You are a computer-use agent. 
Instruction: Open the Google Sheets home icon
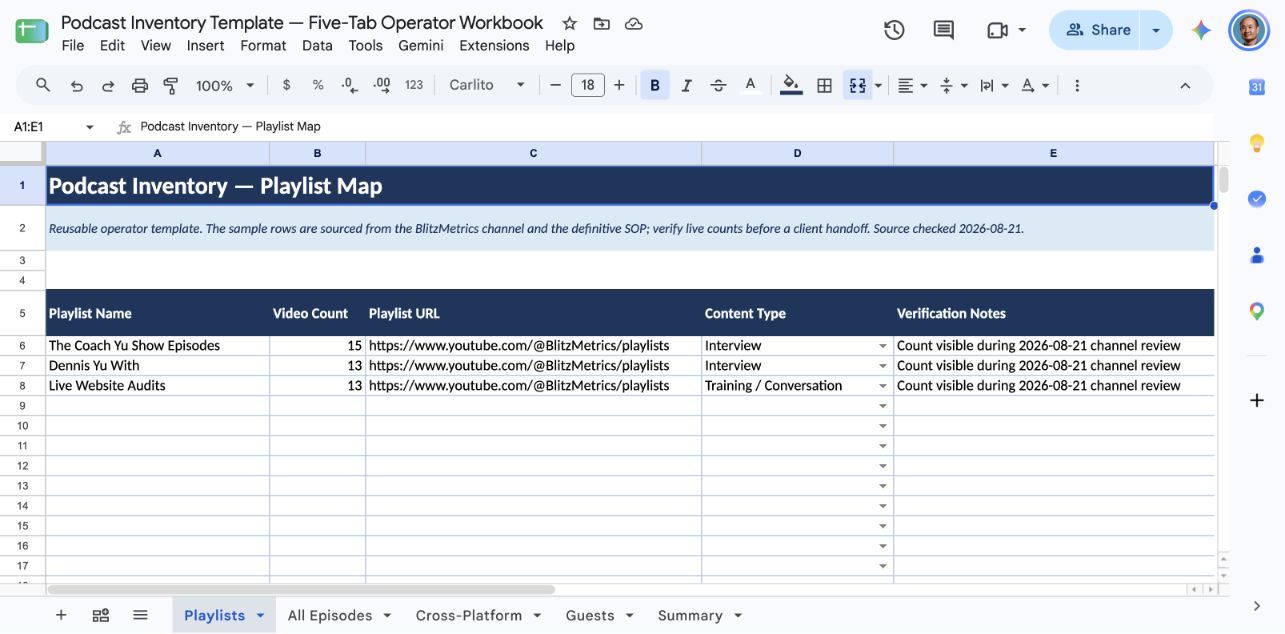pyautogui.click(x=31, y=30)
